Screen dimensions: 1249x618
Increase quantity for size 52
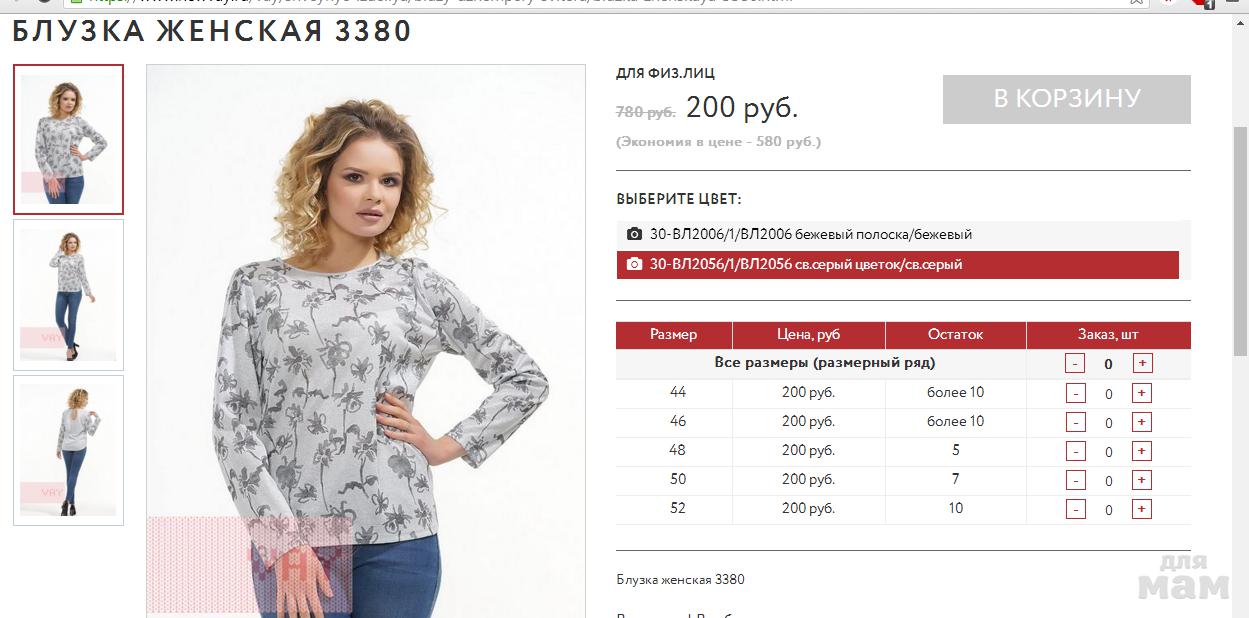pyautogui.click(x=1142, y=509)
